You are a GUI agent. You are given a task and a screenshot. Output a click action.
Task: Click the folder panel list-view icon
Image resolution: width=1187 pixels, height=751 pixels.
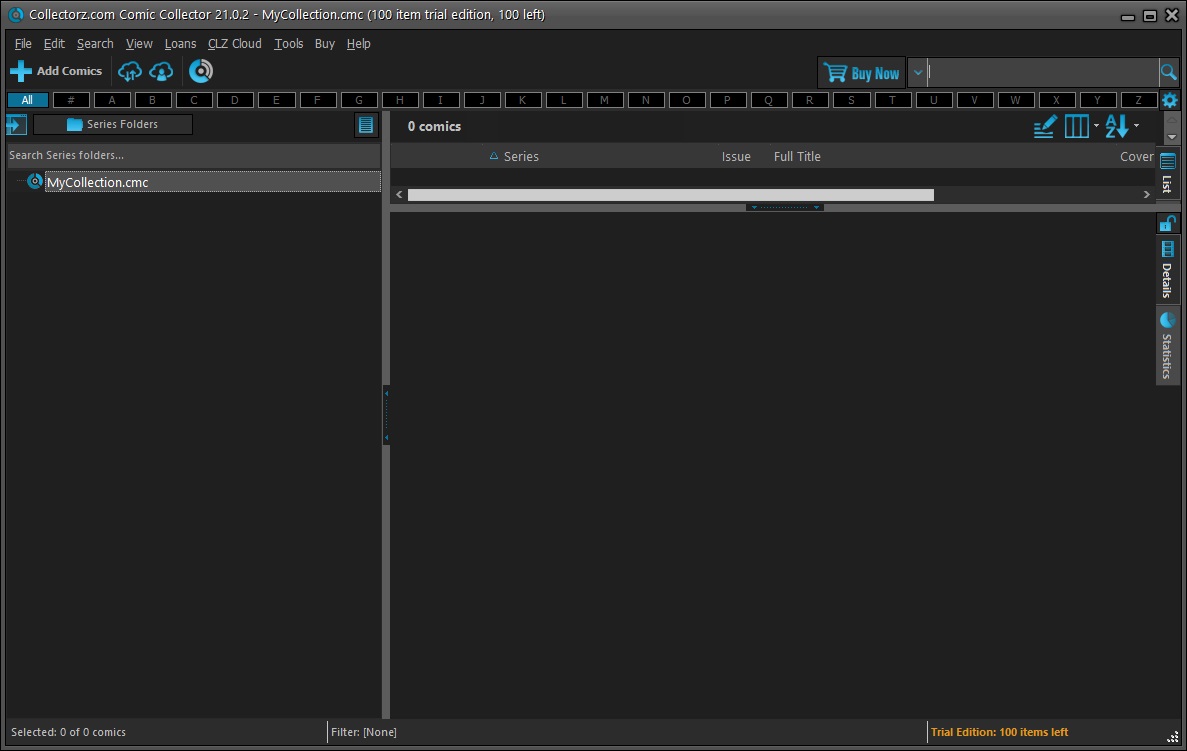click(x=366, y=125)
